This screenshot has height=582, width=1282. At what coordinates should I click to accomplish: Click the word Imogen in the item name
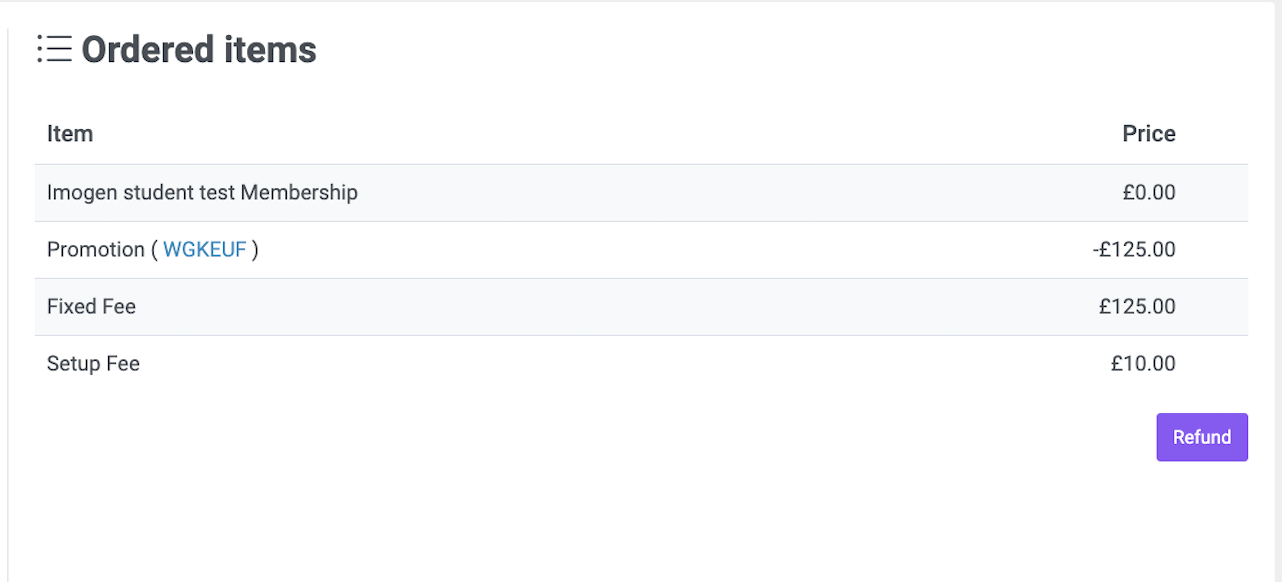[x=82, y=193]
